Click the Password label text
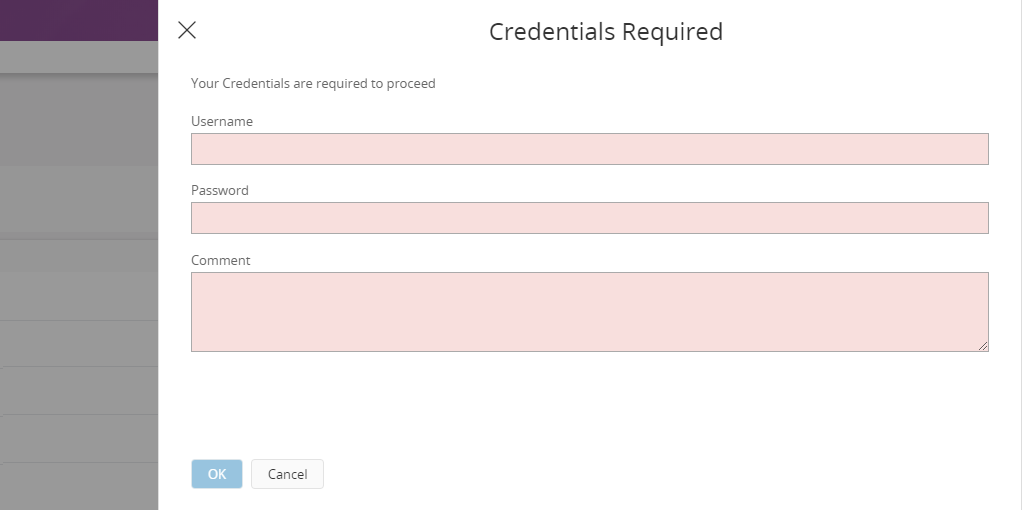The width and height of the screenshot is (1022, 510). point(220,190)
